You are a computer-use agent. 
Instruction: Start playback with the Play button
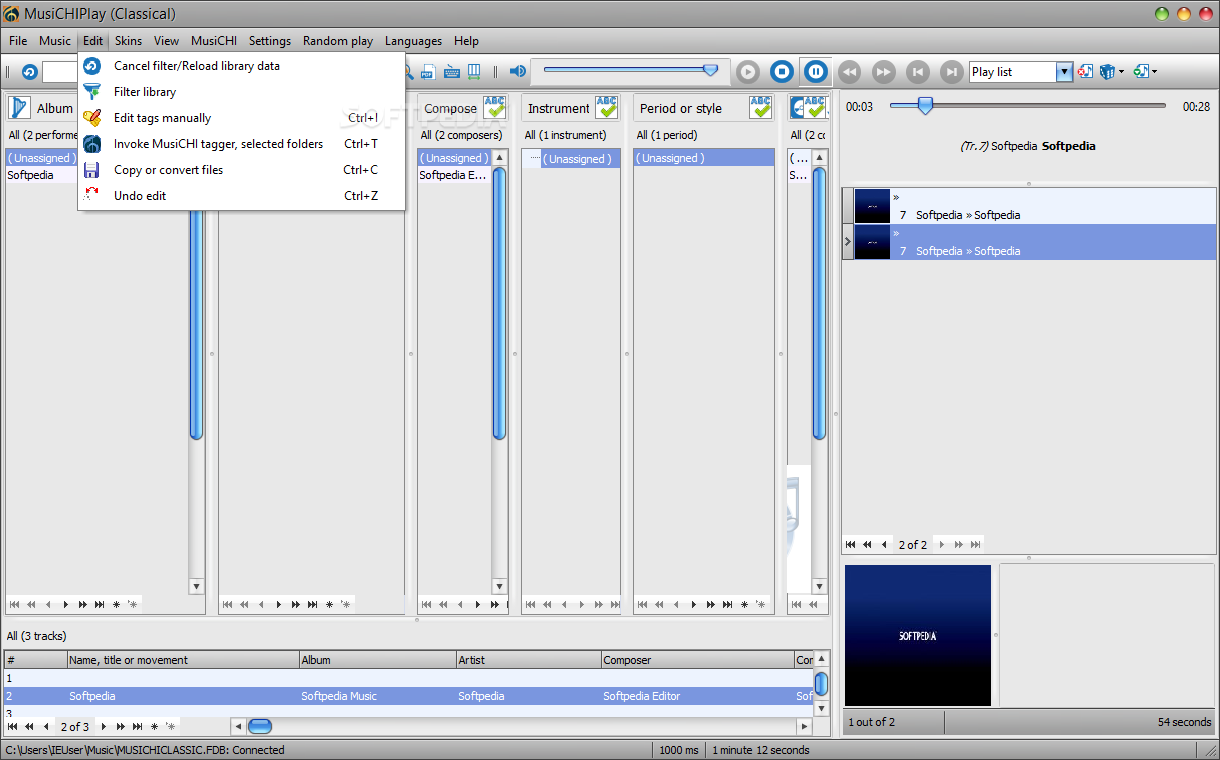(748, 72)
